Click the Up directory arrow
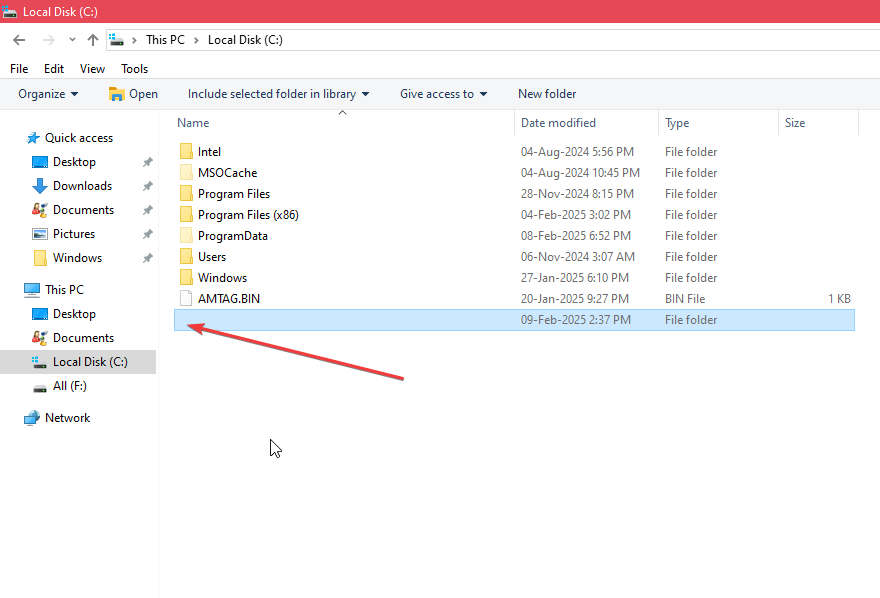This screenshot has height=598, width=880. [x=93, y=40]
